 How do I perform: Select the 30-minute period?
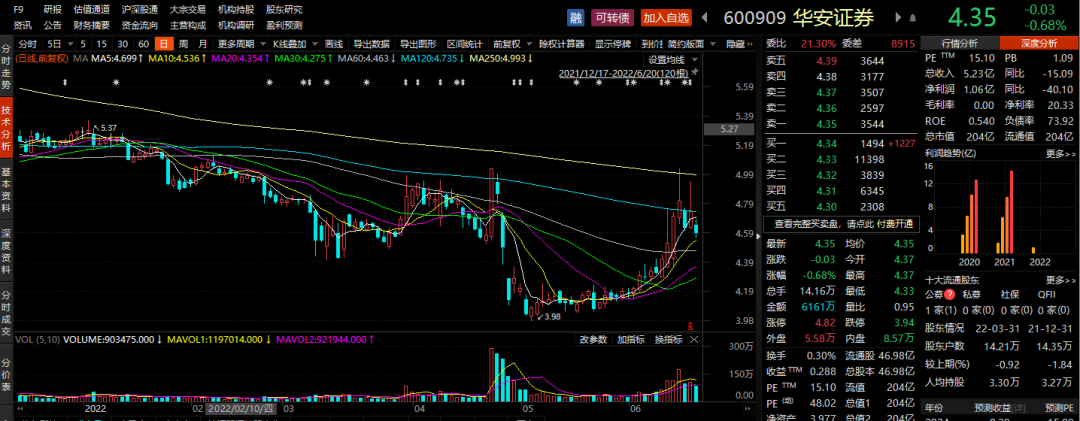pyautogui.click(x=123, y=44)
